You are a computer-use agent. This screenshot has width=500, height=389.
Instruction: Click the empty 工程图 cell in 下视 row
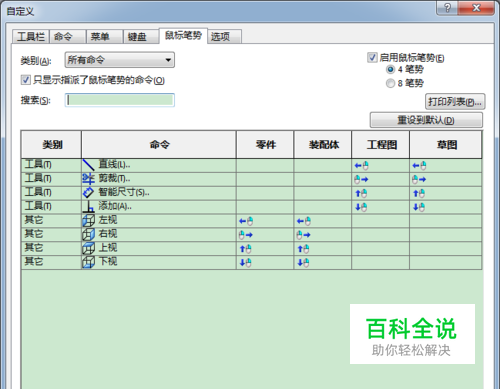(381, 263)
